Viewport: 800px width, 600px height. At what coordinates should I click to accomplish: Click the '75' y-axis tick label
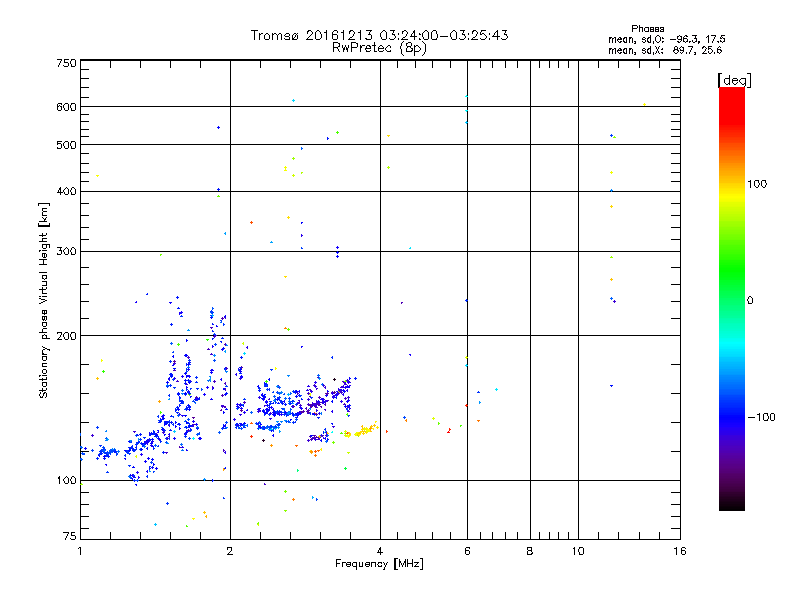[70, 536]
